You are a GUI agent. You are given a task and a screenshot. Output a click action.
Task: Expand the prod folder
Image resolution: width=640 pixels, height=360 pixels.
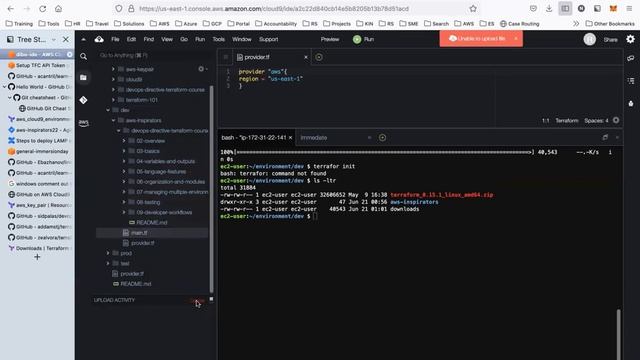coord(108,253)
